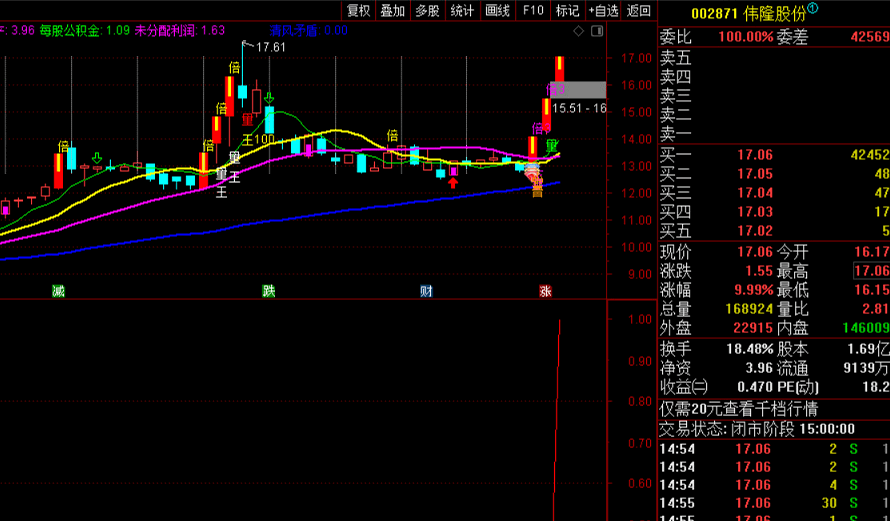Click the latest red limit-up candlestick
Viewport: 890px width, 521px height.
tap(560, 69)
